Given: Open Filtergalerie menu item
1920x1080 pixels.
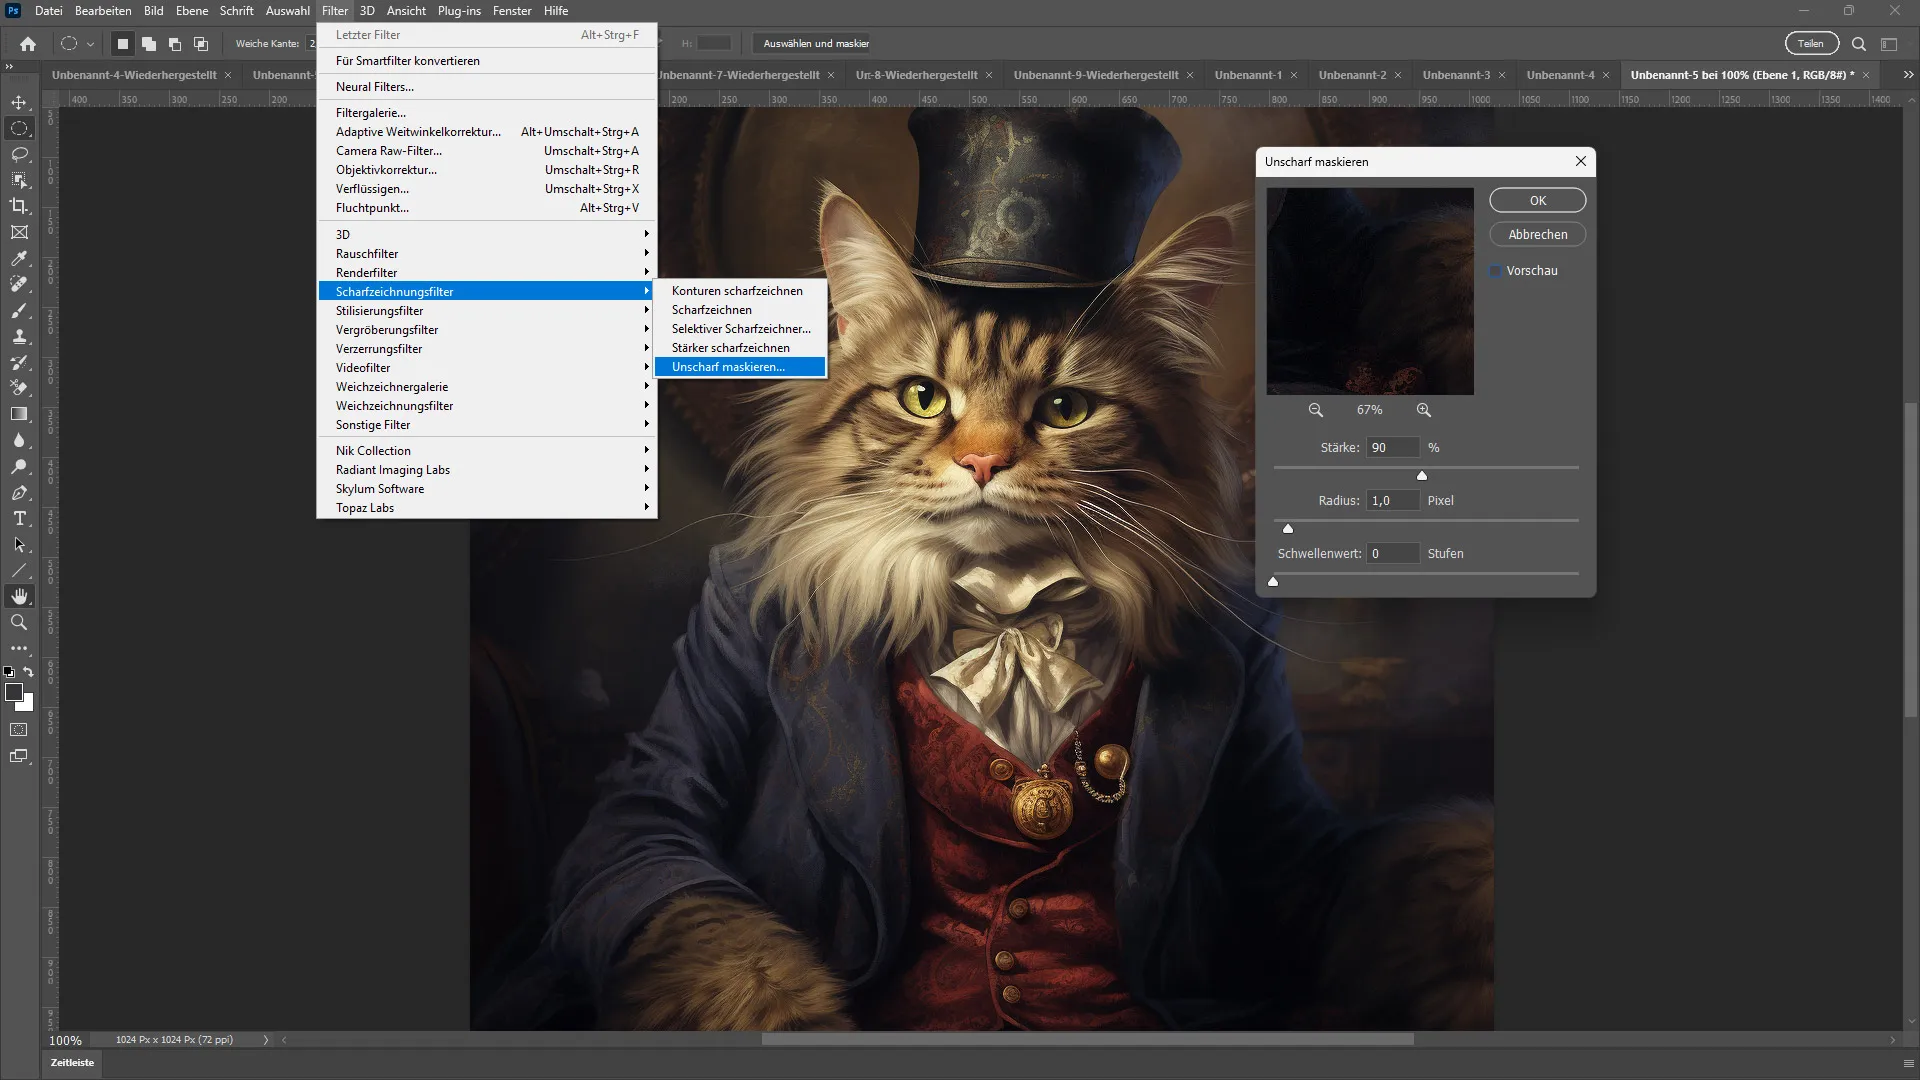Looking at the screenshot, I should 371,112.
